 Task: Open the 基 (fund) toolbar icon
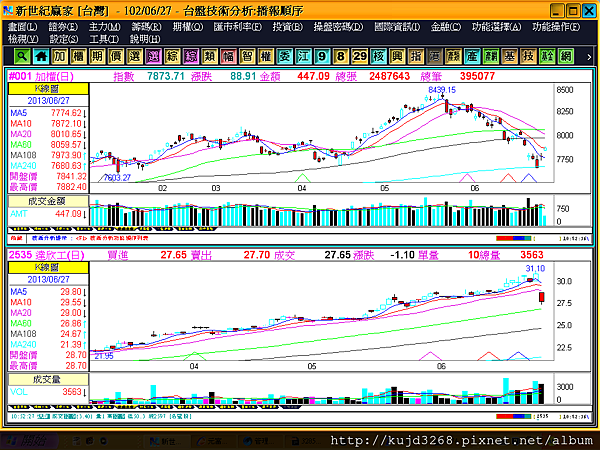pos(510,57)
